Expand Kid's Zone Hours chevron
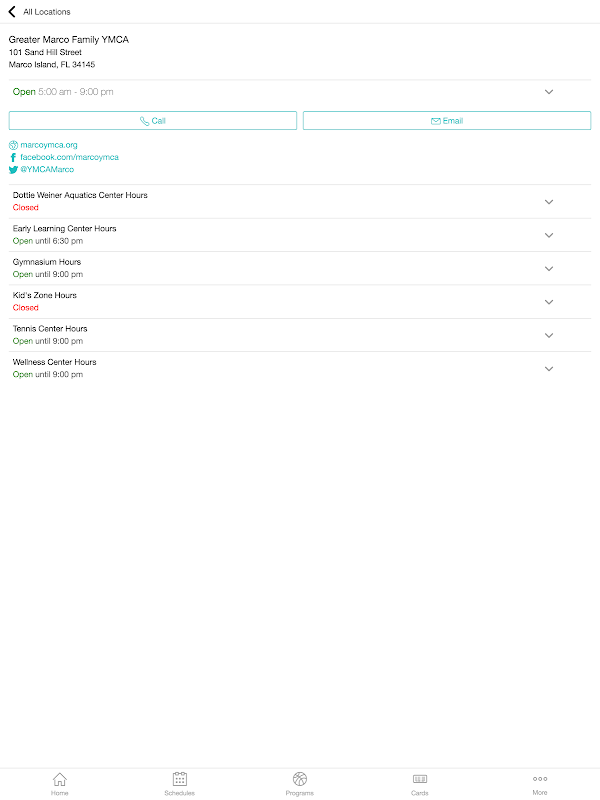This screenshot has height=800, width=600. pyautogui.click(x=549, y=302)
